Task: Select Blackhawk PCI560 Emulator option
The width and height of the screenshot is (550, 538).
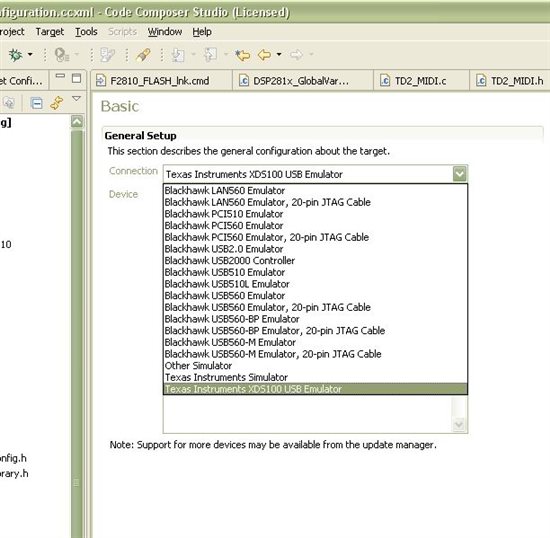Action: pyautogui.click(x=315, y=225)
